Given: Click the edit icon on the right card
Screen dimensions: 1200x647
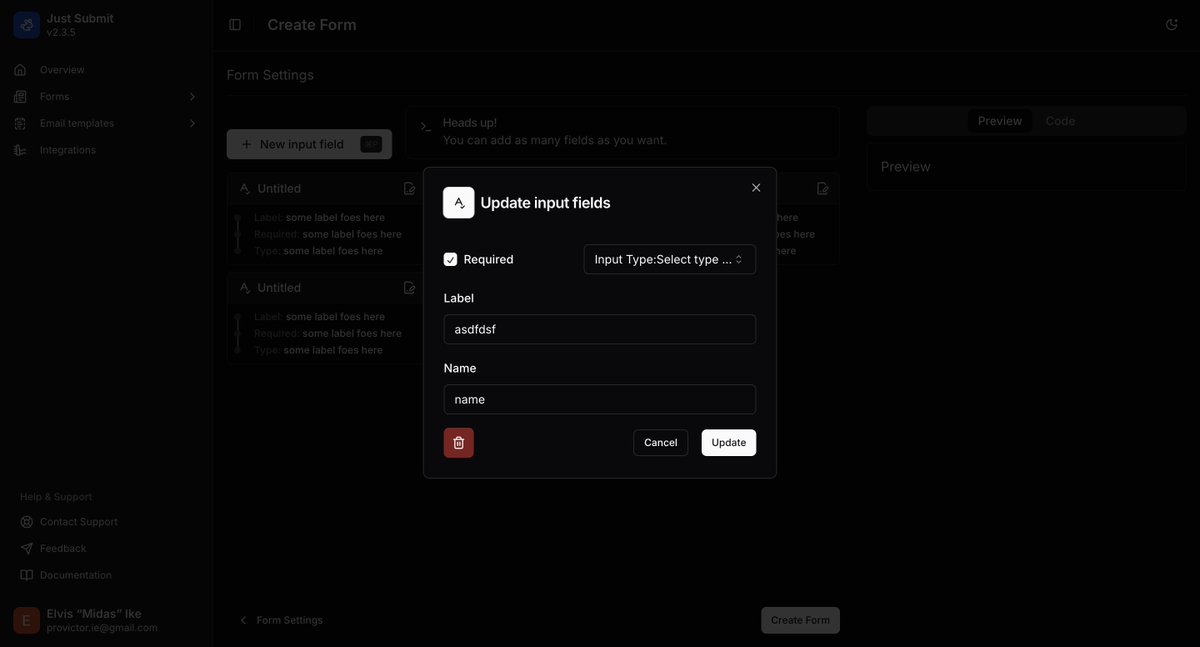Looking at the screenshot, I should click(823, 189).
